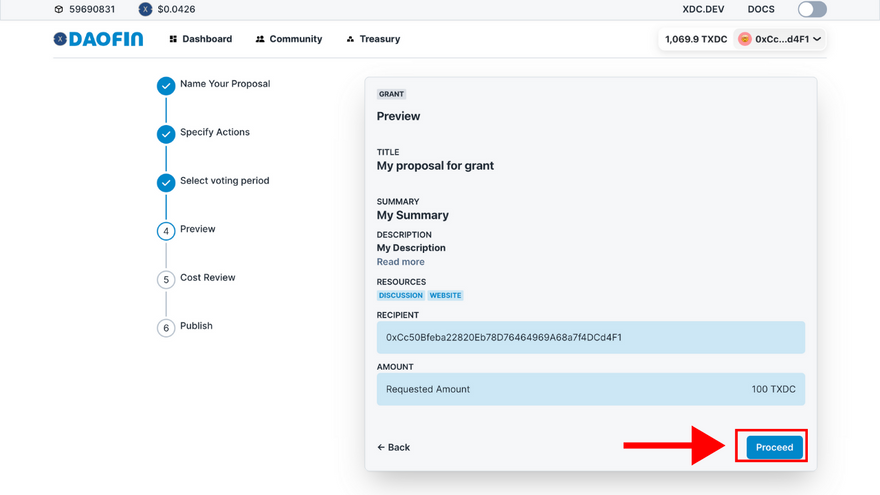Open the Dashboard menu item
The width and height of the screenshot is (880, 495).
click(200, 39)
